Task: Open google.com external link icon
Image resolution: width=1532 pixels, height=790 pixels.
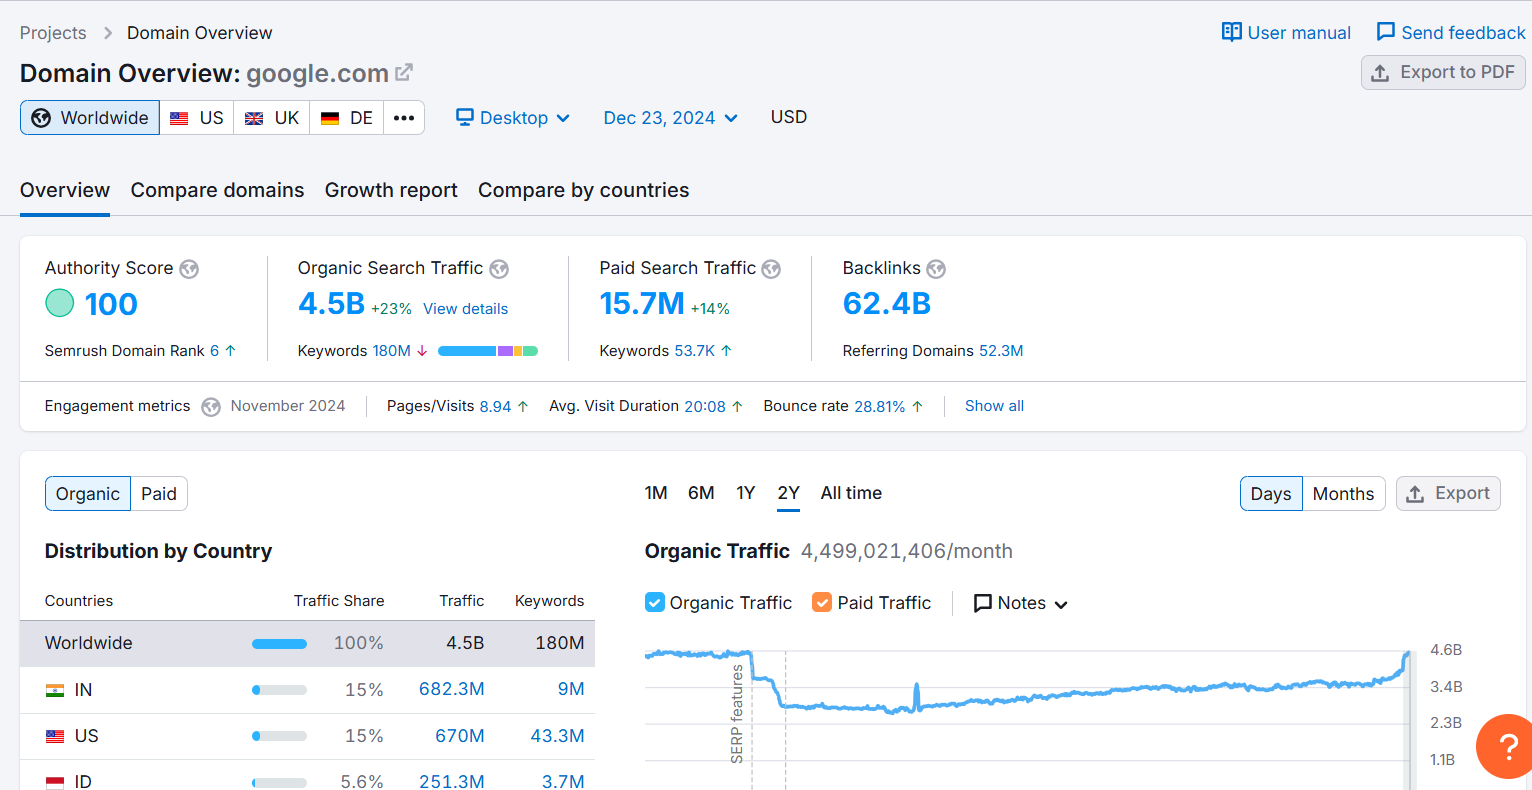Action: click(x=404, y=73)
